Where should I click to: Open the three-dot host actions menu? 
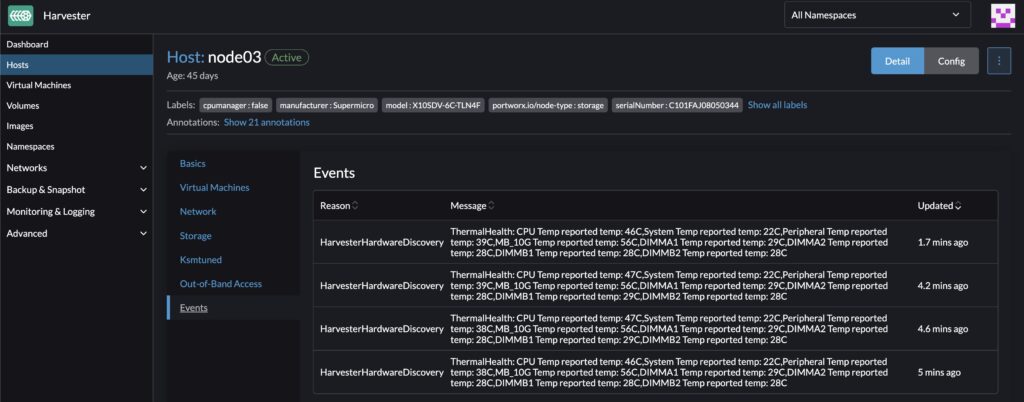click(x=999, y=61)
